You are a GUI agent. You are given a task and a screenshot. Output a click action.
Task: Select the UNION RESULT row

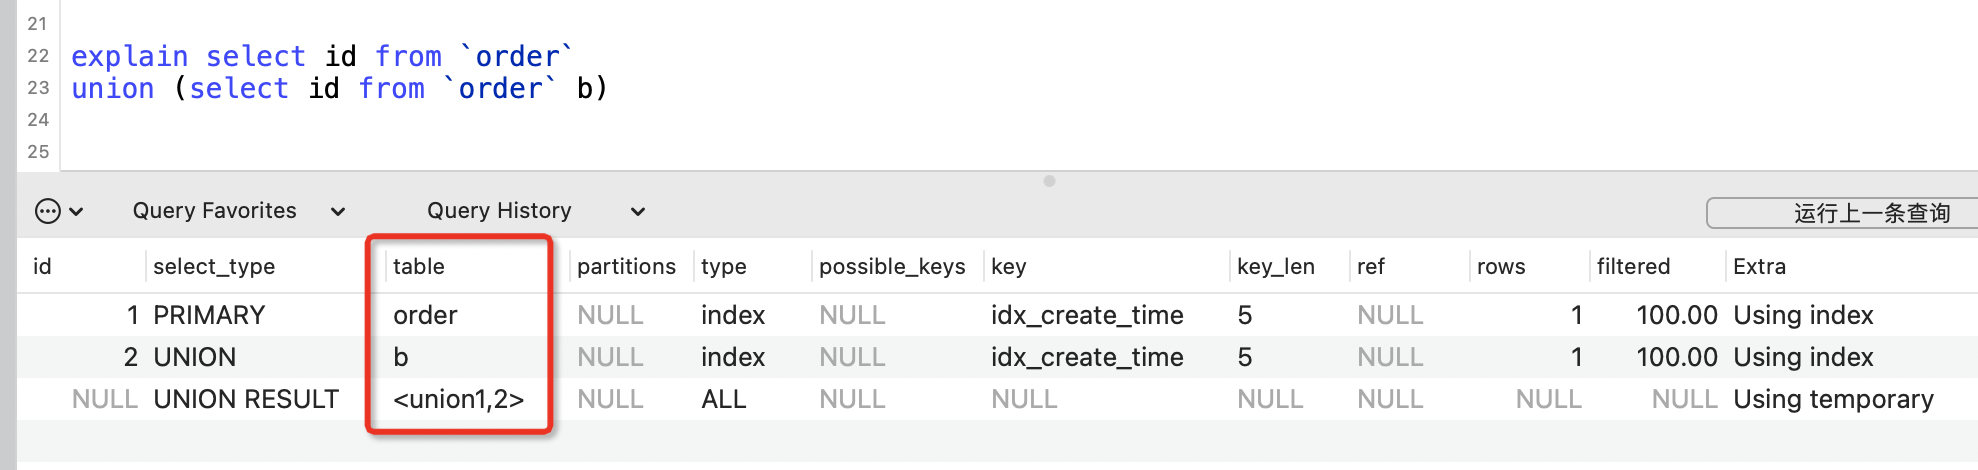pos(997,399)
